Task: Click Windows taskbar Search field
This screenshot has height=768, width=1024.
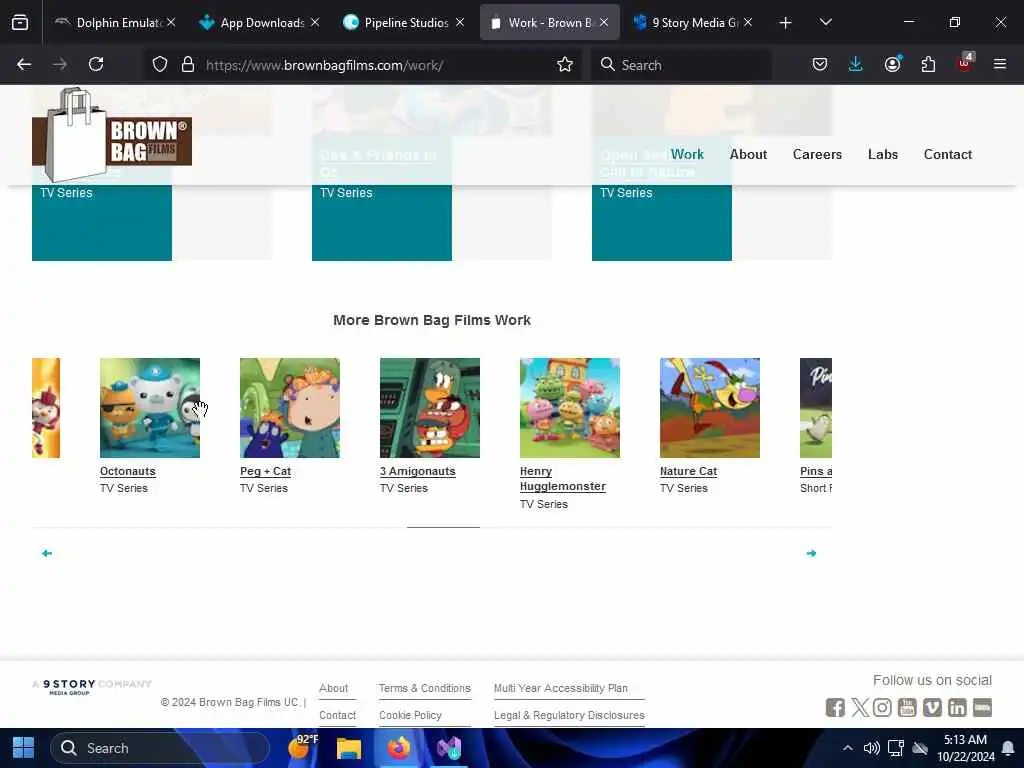Action: click(160, 748)
